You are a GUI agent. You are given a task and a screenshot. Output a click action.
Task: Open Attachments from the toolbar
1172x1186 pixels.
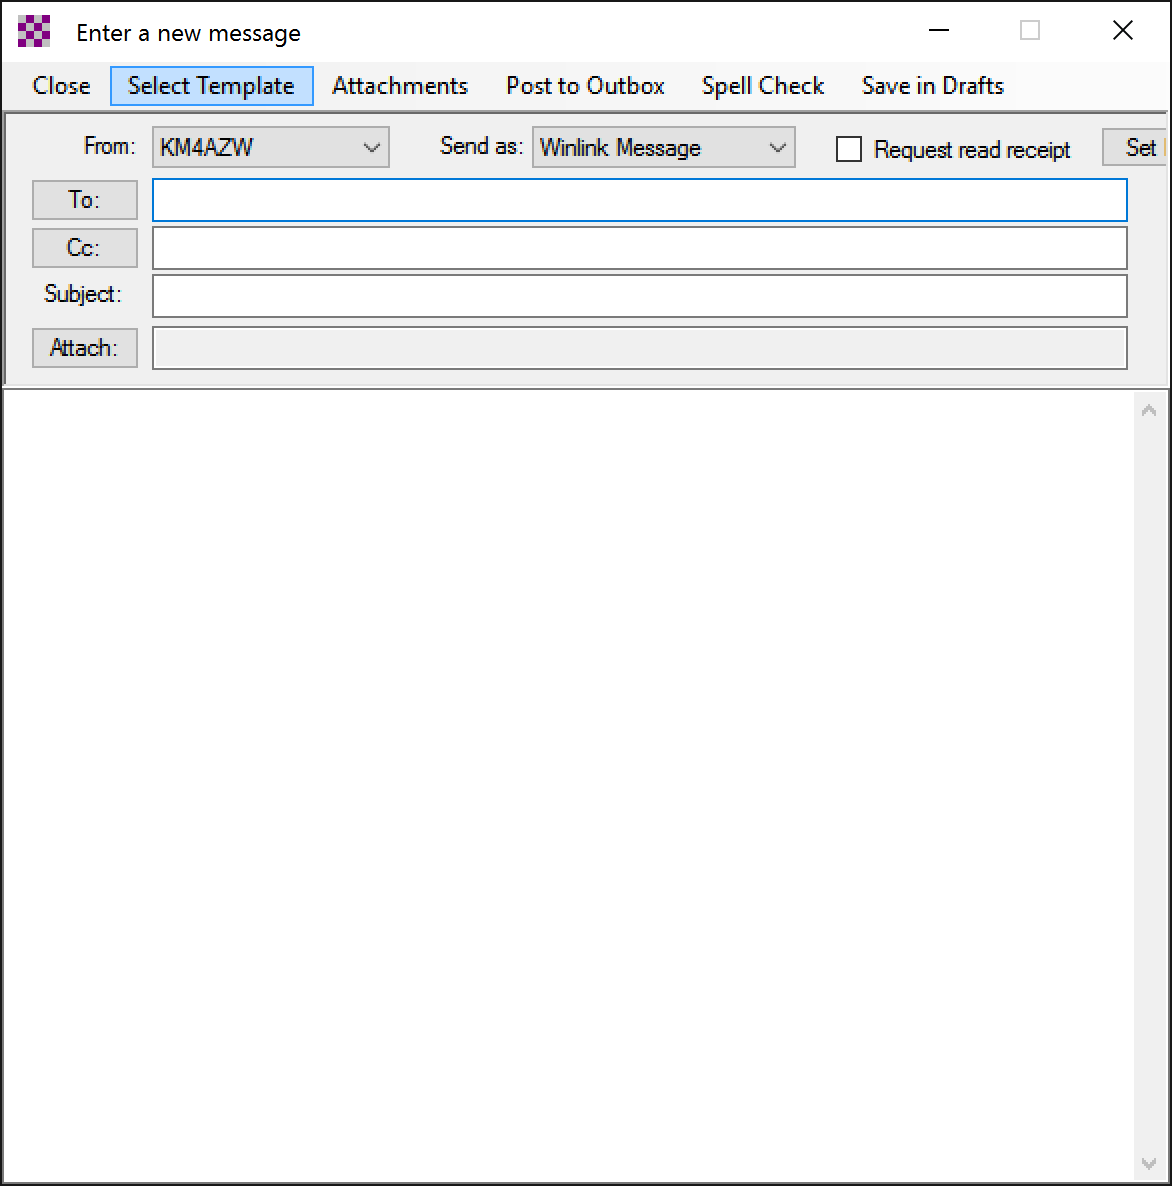pyautogui.click(x=399, y=86)
